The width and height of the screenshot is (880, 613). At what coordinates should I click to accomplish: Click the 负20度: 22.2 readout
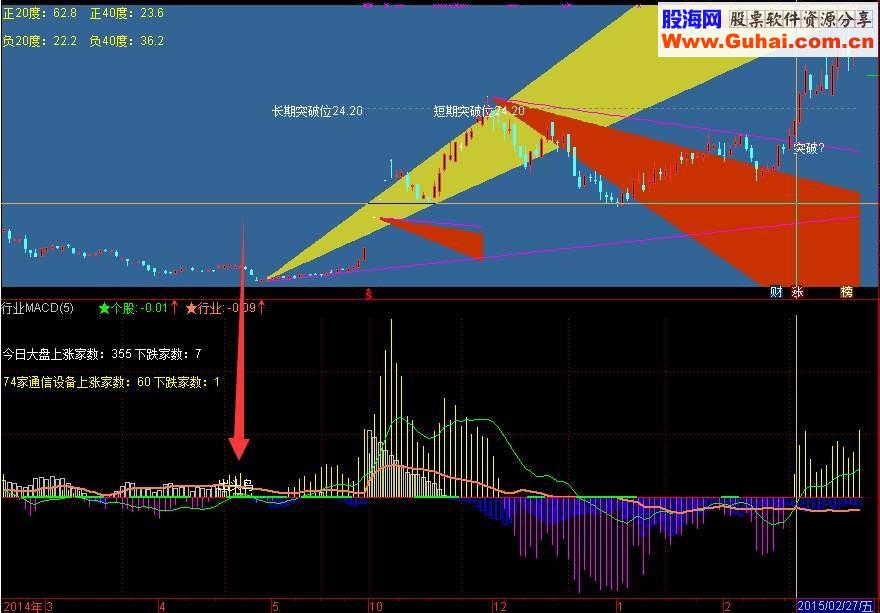(x=39, y=41)
